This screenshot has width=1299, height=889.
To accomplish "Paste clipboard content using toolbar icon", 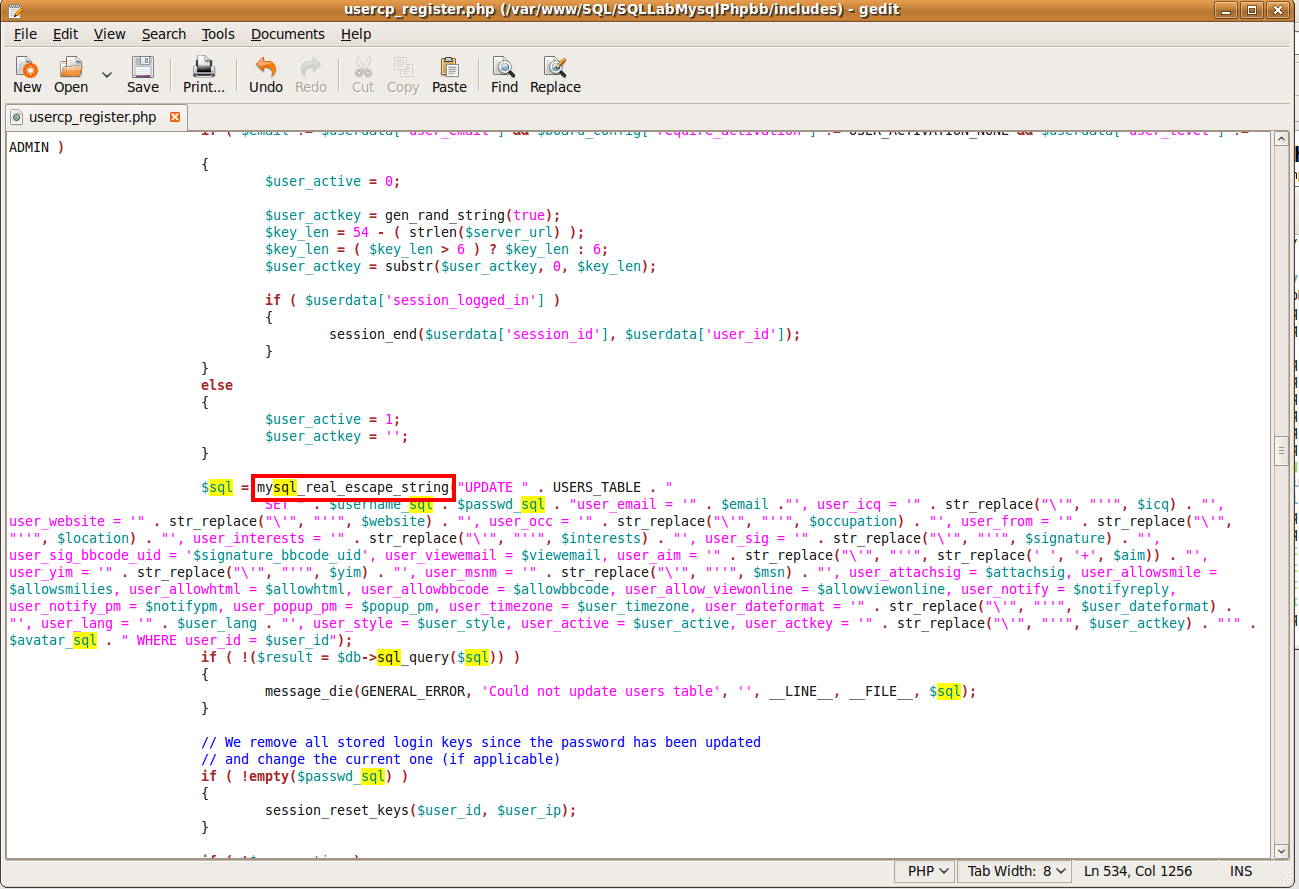I will coord(449,75).
